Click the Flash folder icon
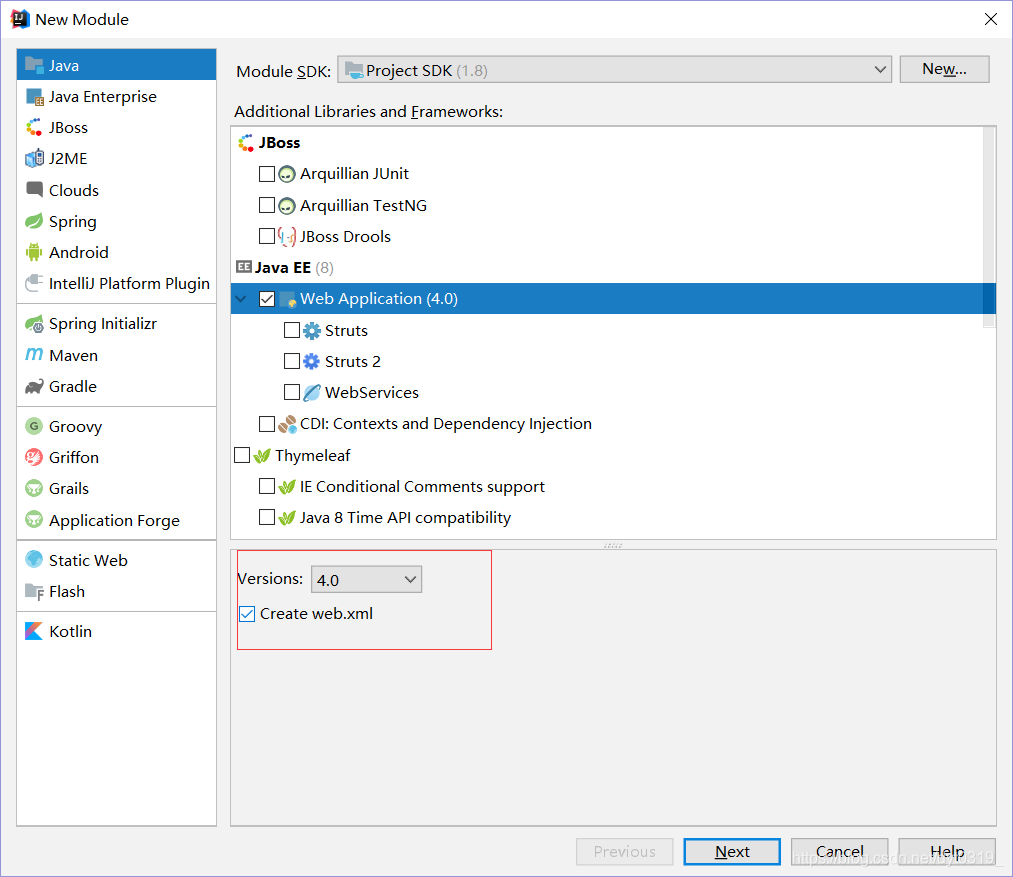The height and width of the screenshot is (877, 1013). coord(34,591)
